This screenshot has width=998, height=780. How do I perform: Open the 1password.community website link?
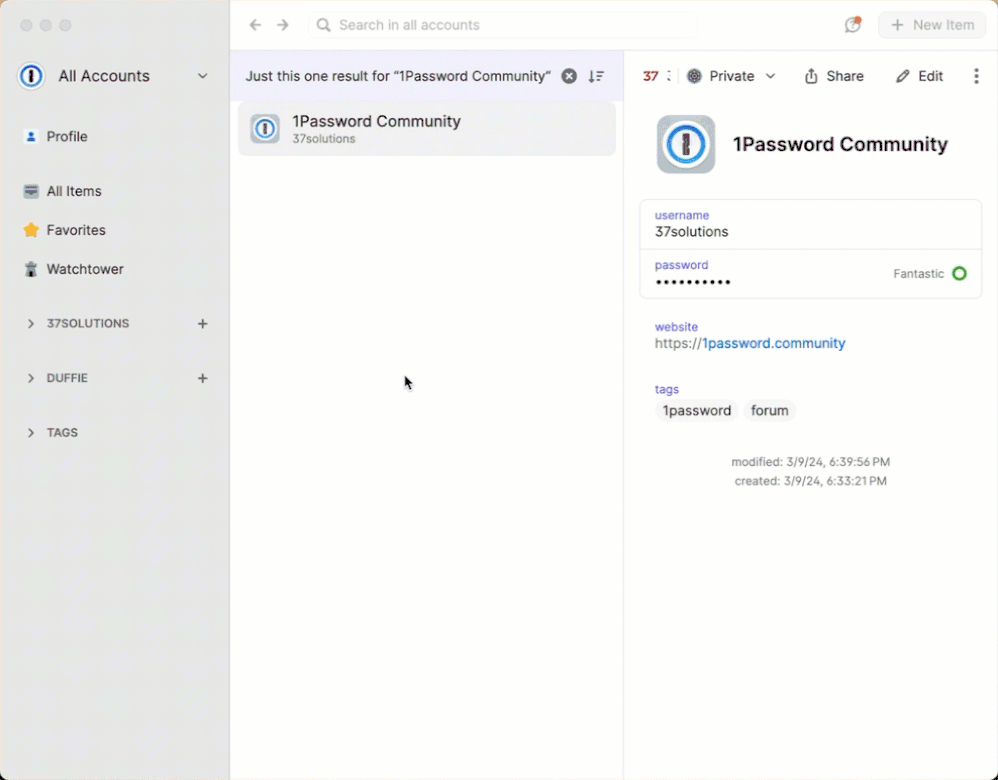click(x=773, y=343)
